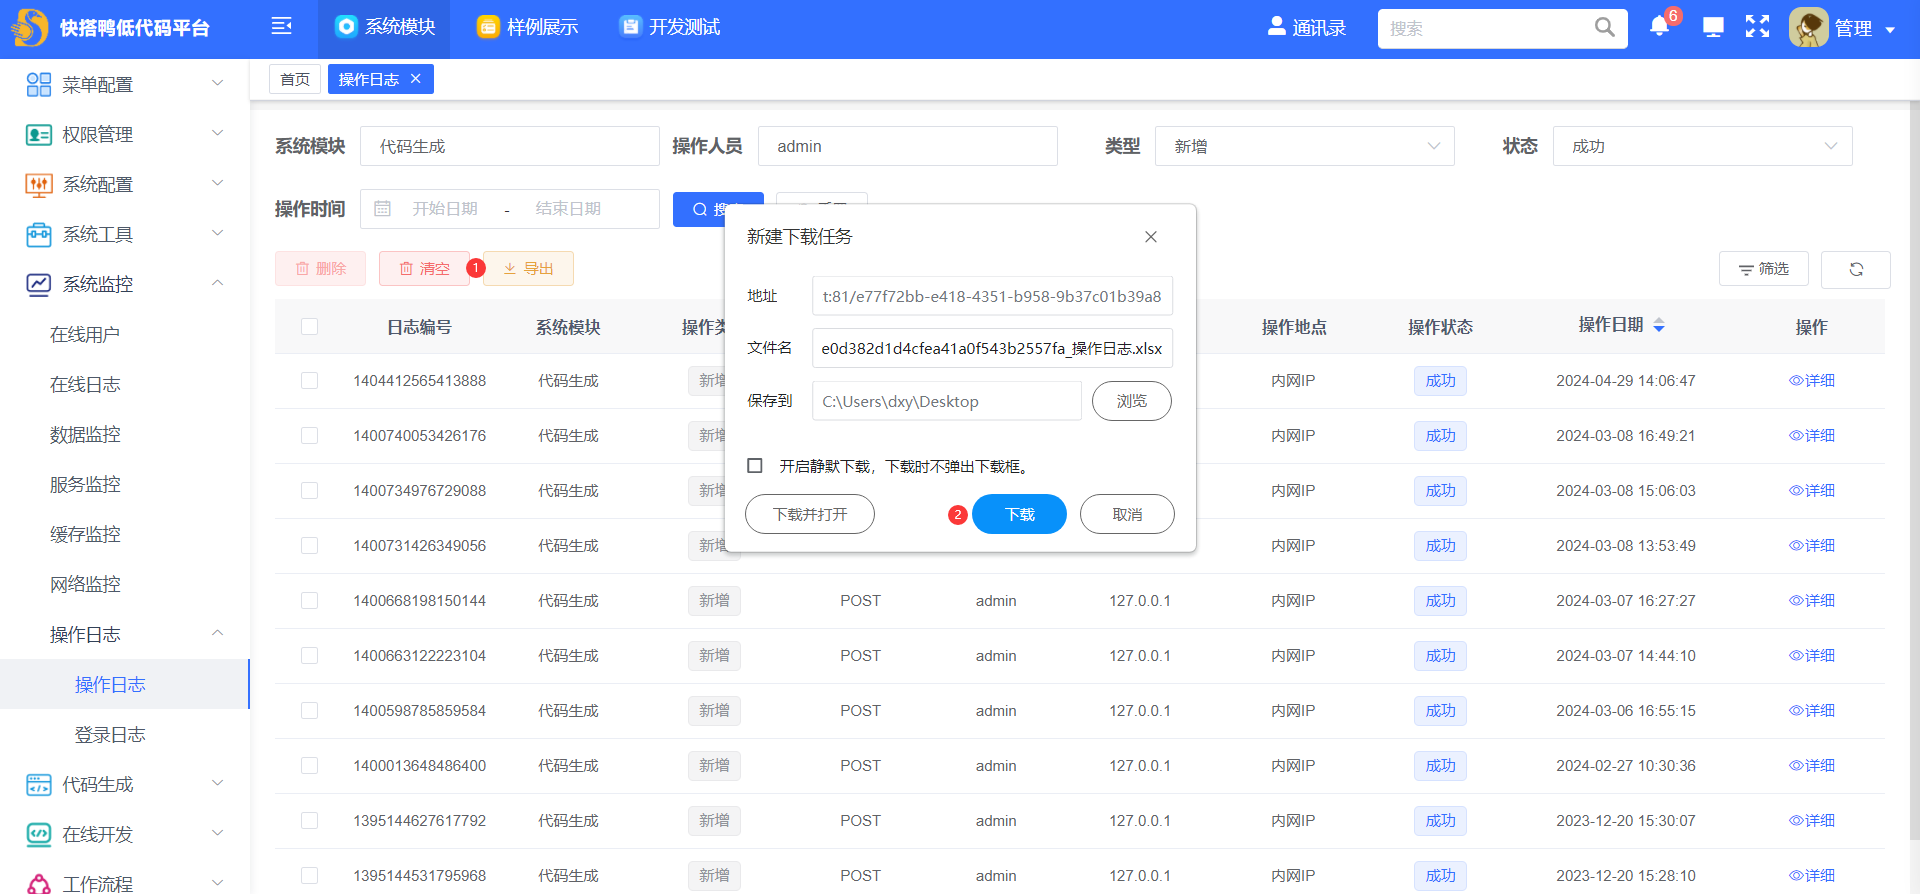1920x894 pixels.
Task: Check row 1400734976729088 checkbox
Action: 310,491
